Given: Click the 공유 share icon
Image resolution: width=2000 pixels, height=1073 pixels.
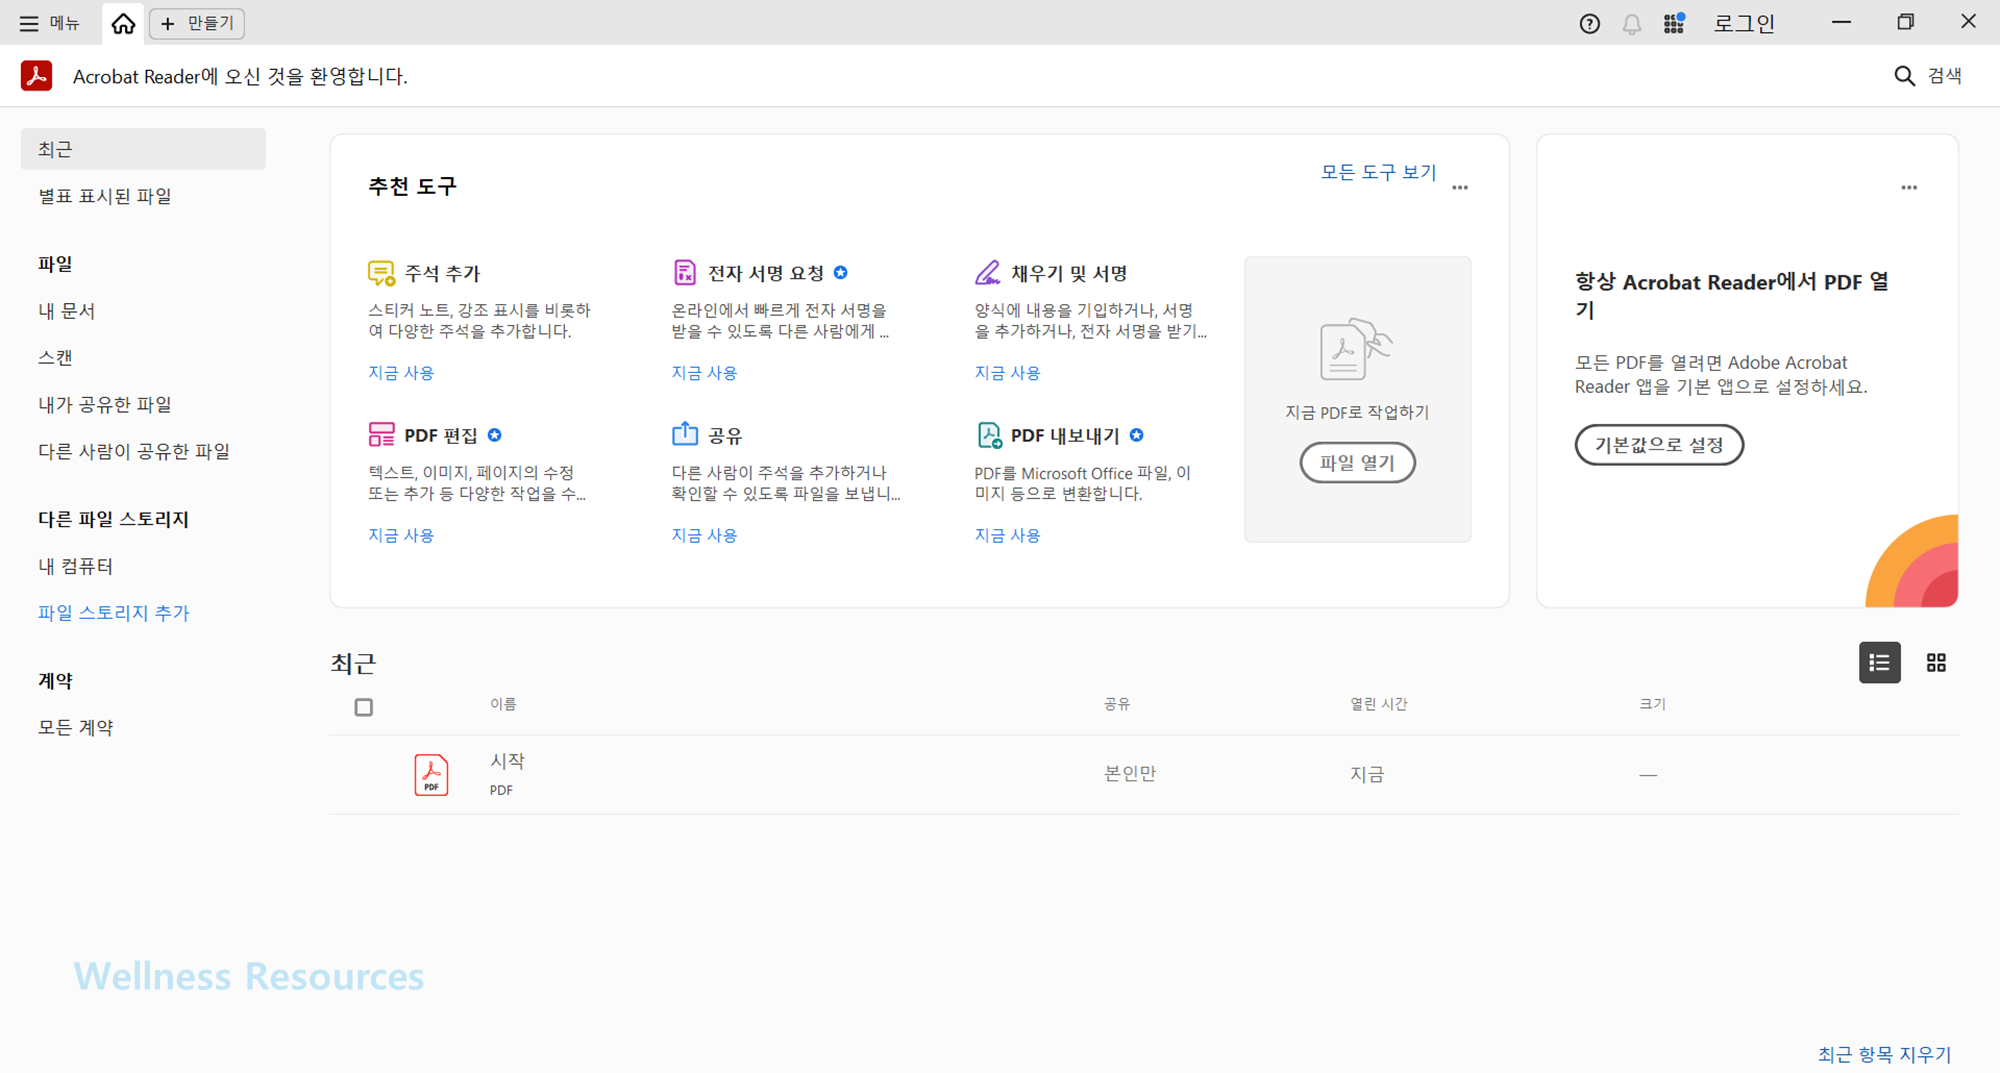Looking at the screenshot, I should (684, 434).
